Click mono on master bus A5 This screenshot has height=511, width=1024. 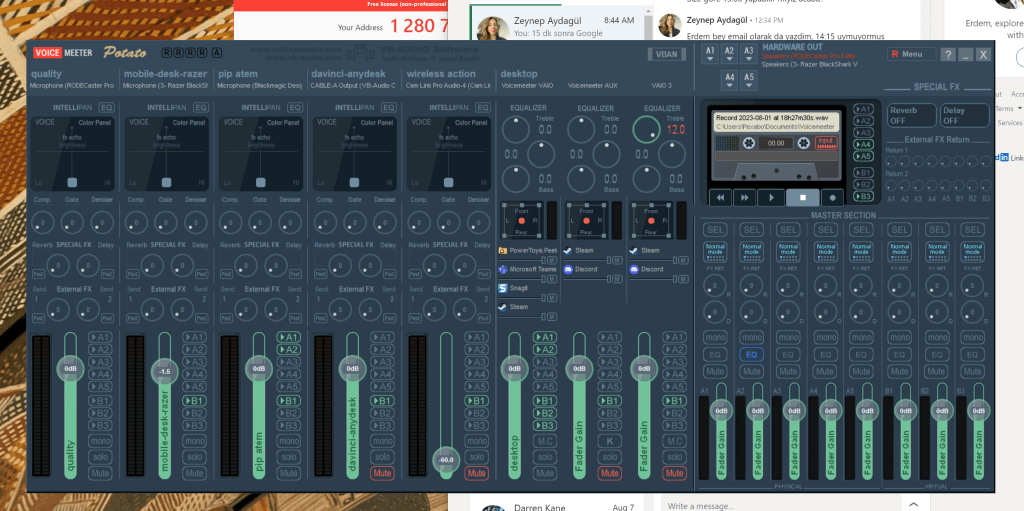tap(863, 337)
